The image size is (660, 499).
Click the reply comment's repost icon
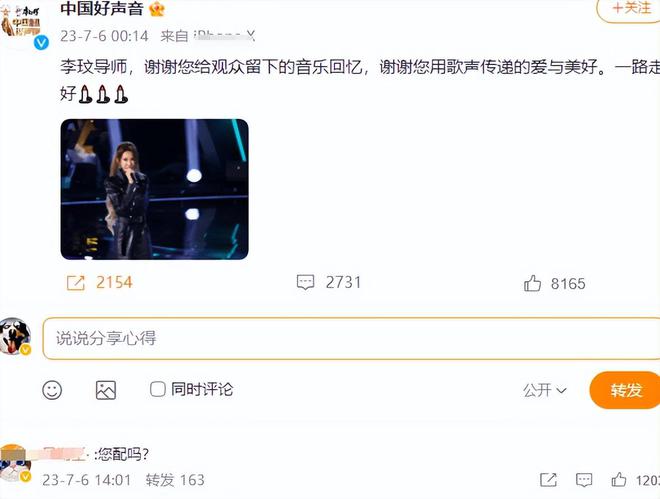[x=548, y=480]
